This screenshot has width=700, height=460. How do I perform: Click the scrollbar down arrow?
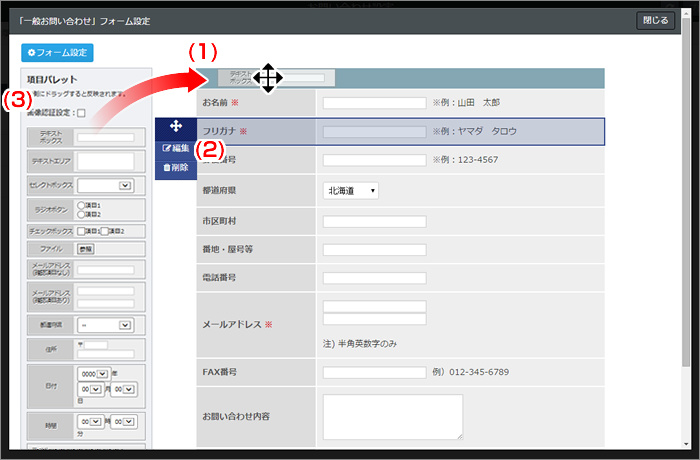tap(686, 444)
